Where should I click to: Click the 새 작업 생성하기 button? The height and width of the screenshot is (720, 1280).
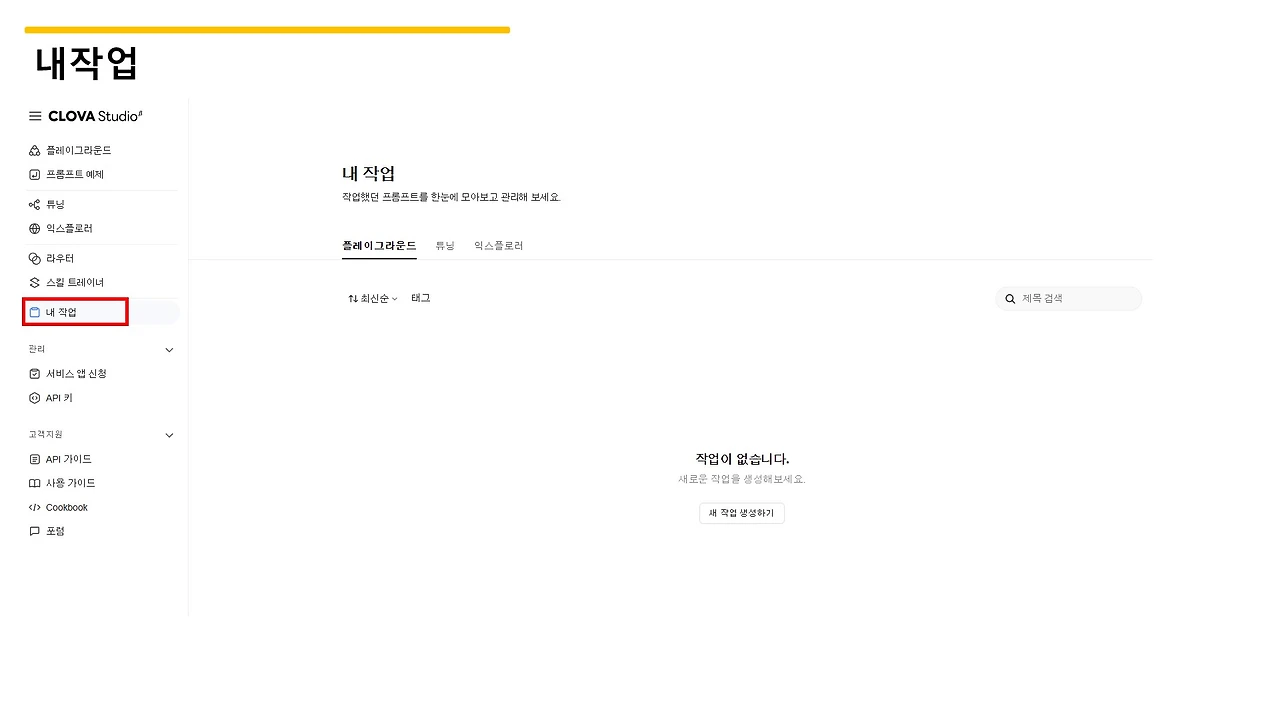741,512
